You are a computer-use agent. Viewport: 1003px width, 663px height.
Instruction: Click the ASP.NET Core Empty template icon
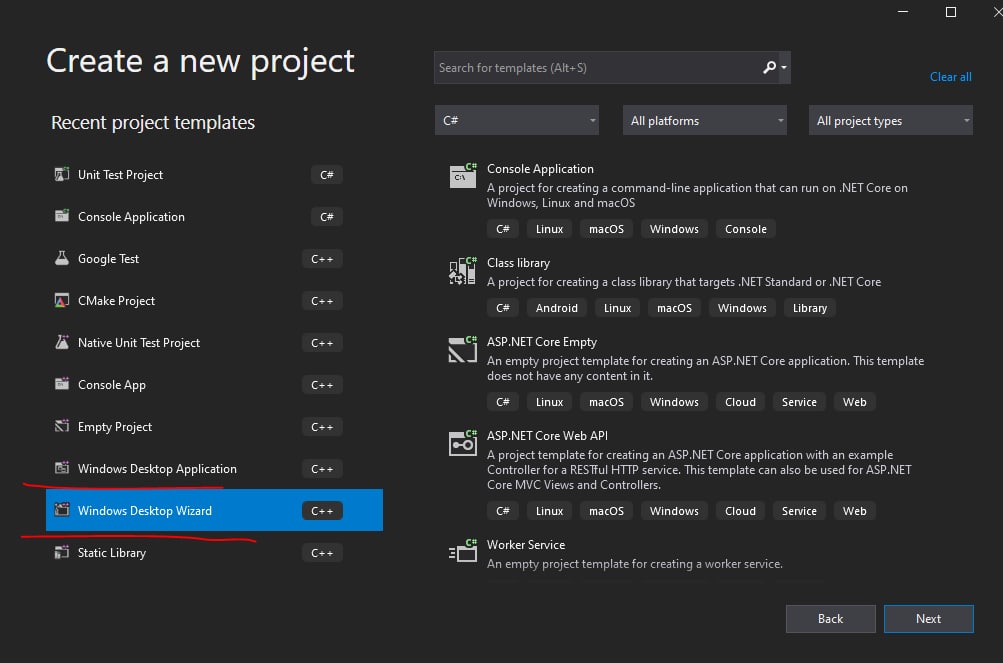[x=463, y=349]
